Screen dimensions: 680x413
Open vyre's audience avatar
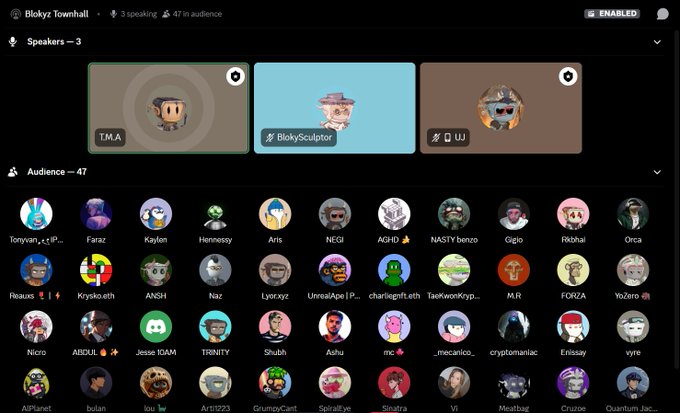click(x=633, y=327)
